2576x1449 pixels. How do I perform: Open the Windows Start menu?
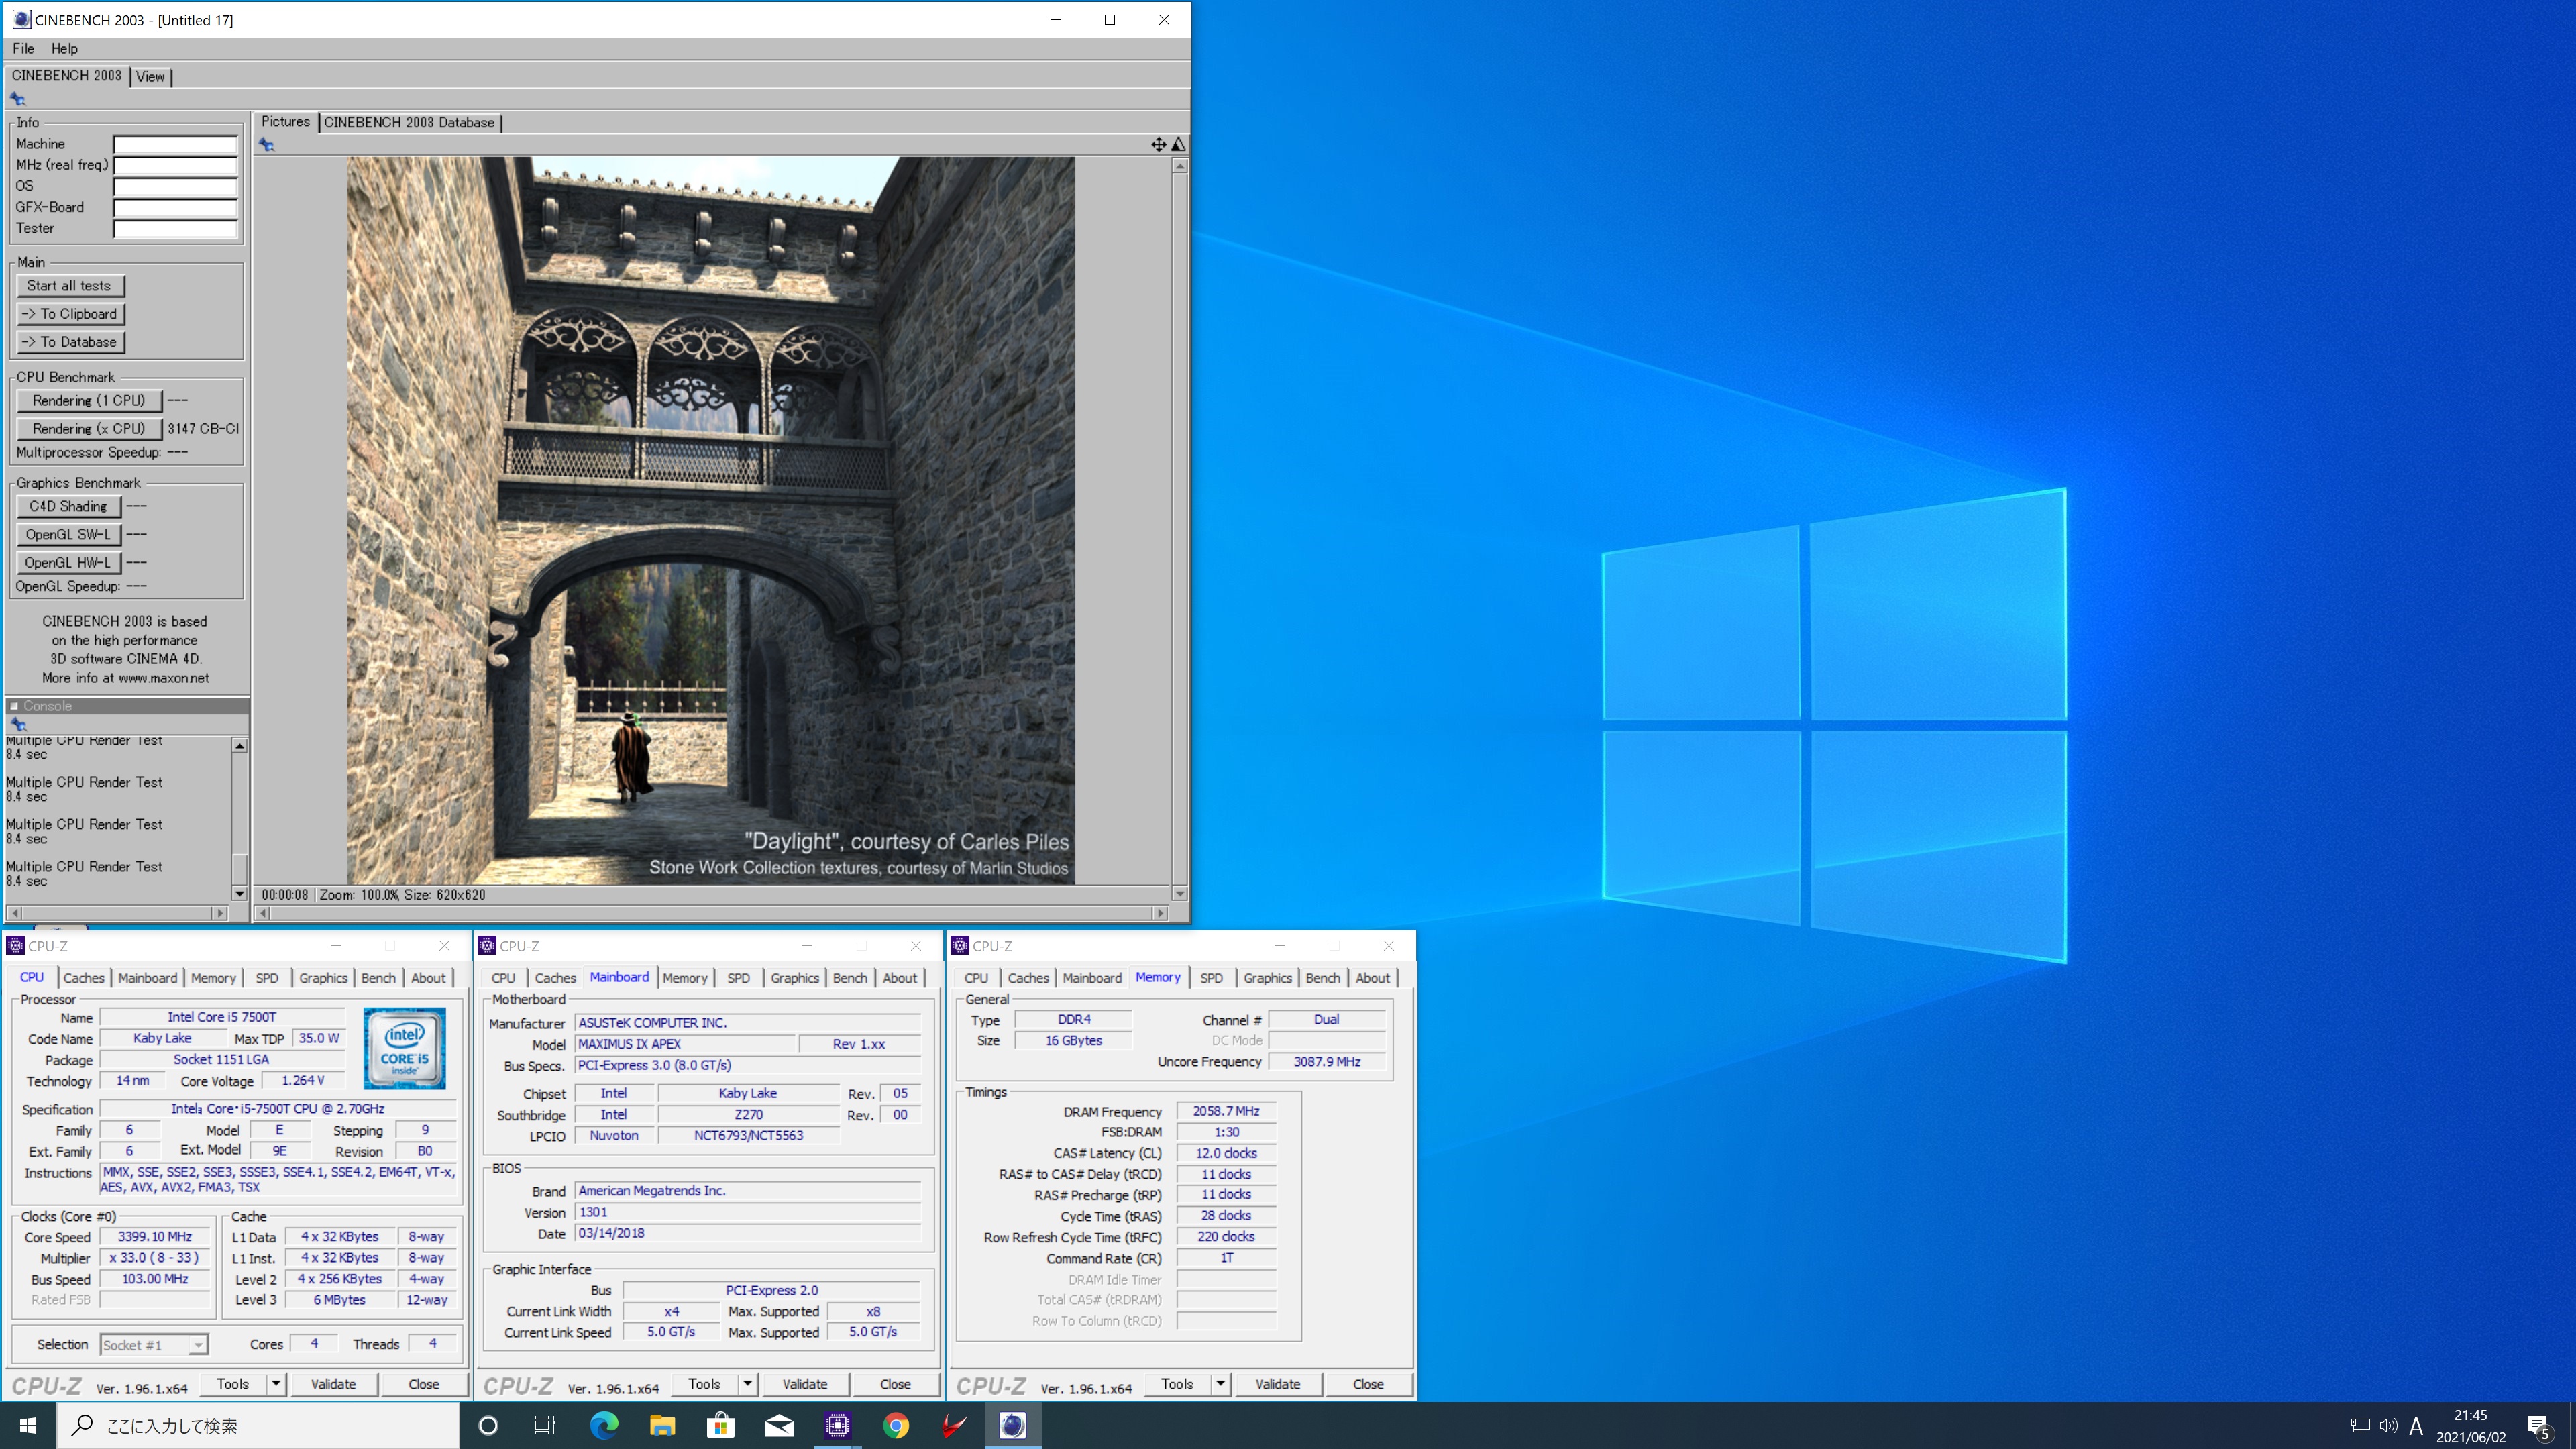pyautogui.click(x=28, y=1425)
